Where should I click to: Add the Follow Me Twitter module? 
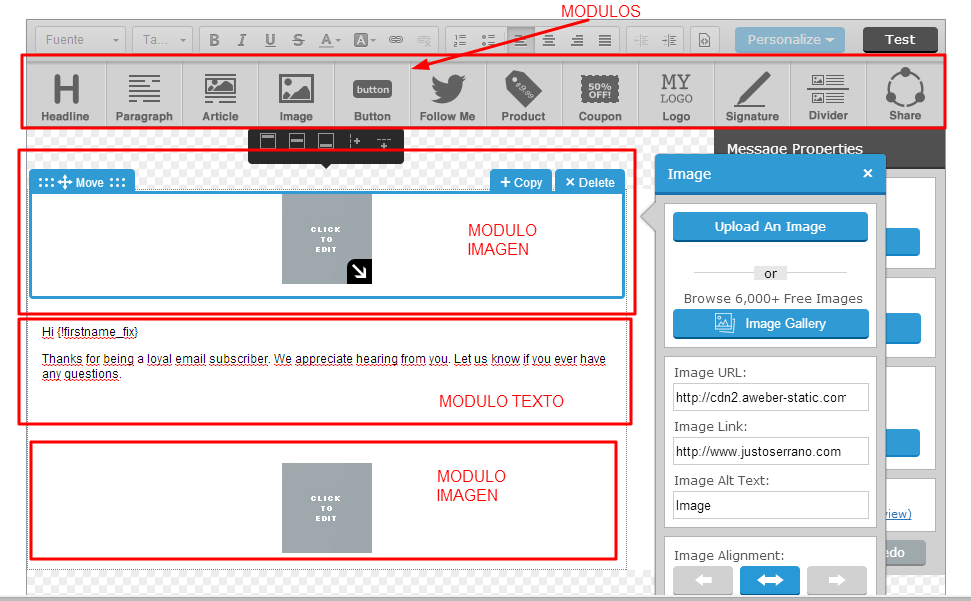click(447, 96)
